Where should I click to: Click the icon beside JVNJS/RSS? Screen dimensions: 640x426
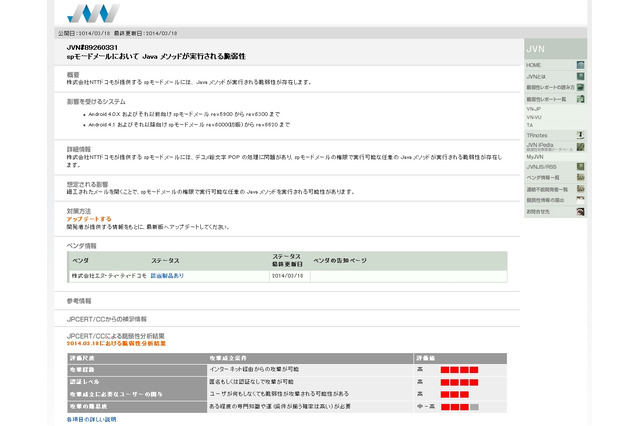pos(580,166)
